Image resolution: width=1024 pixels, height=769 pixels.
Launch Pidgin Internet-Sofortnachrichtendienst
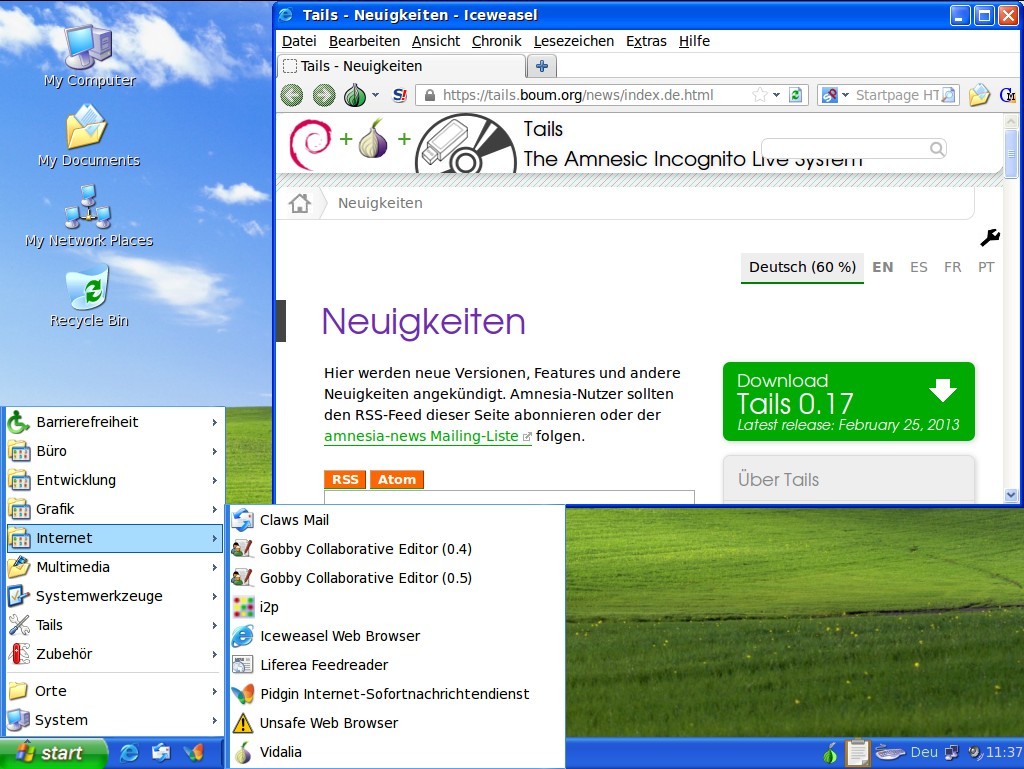pos(397,694)
